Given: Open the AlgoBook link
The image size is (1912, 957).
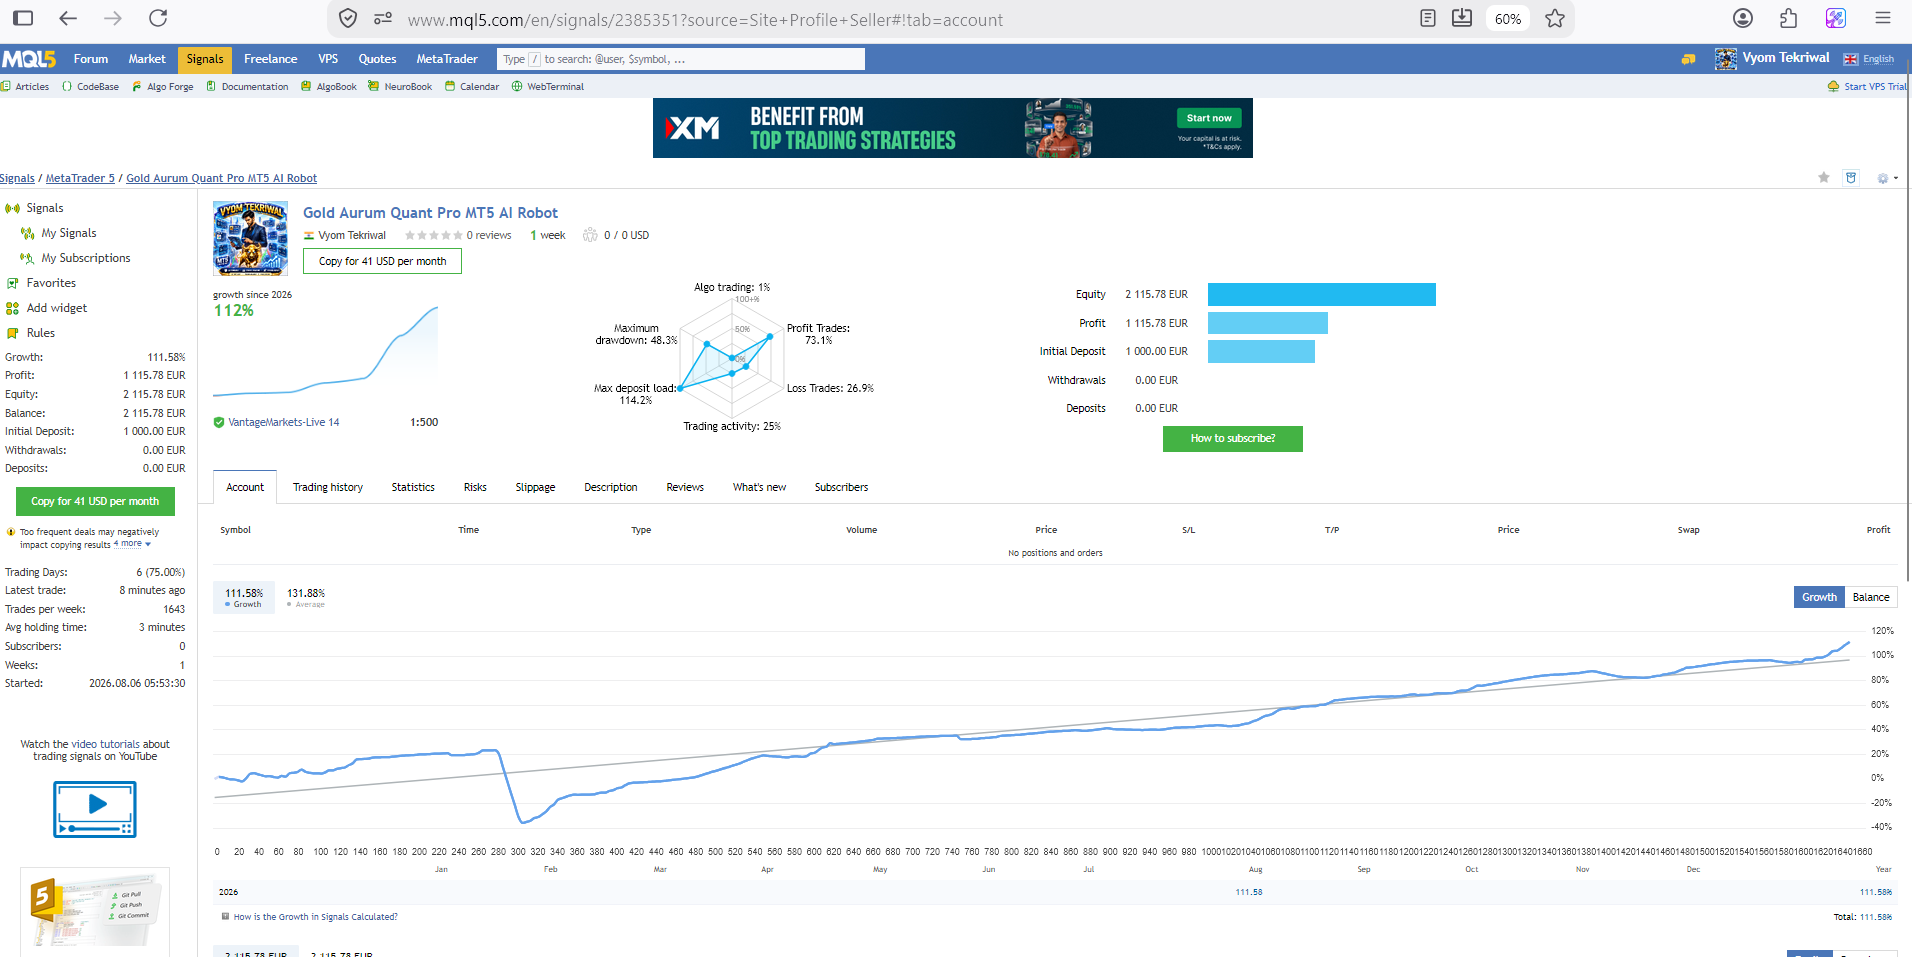Looking at the screenshot, I should point(329,87).
